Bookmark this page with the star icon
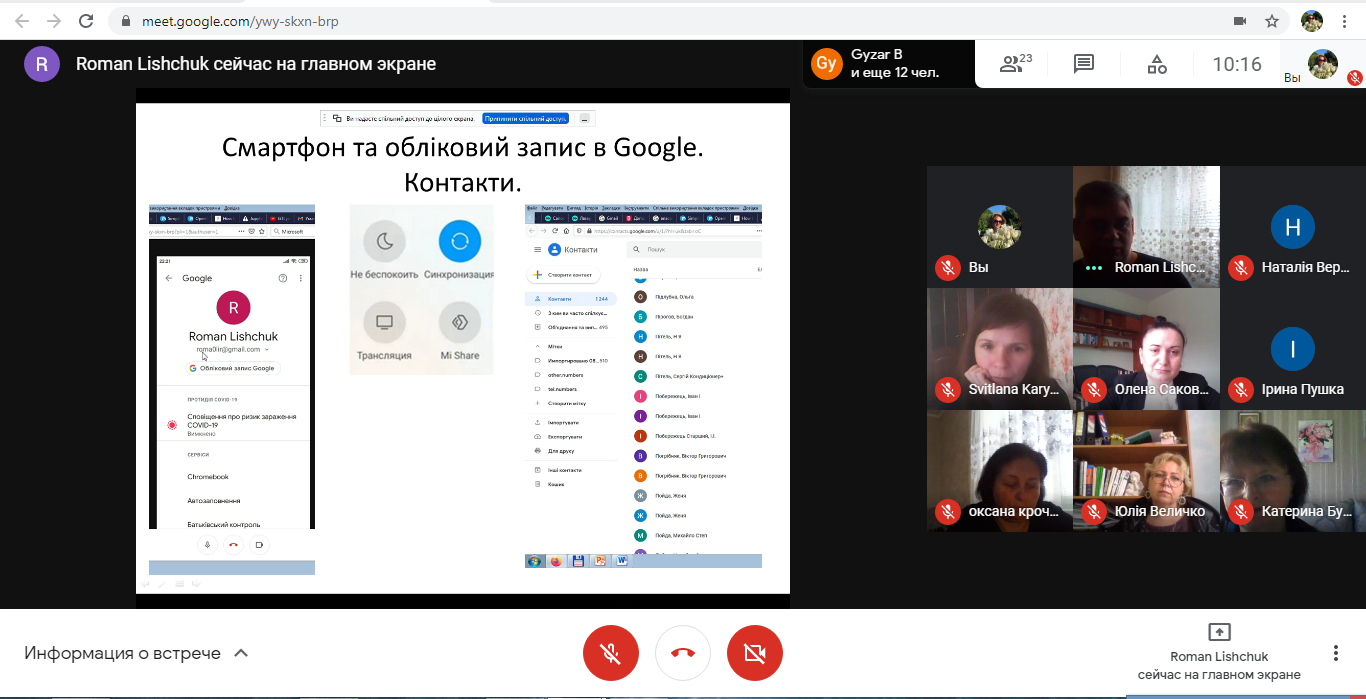The height and width of the screenshot is (699, 1366). click(1272, 21)
